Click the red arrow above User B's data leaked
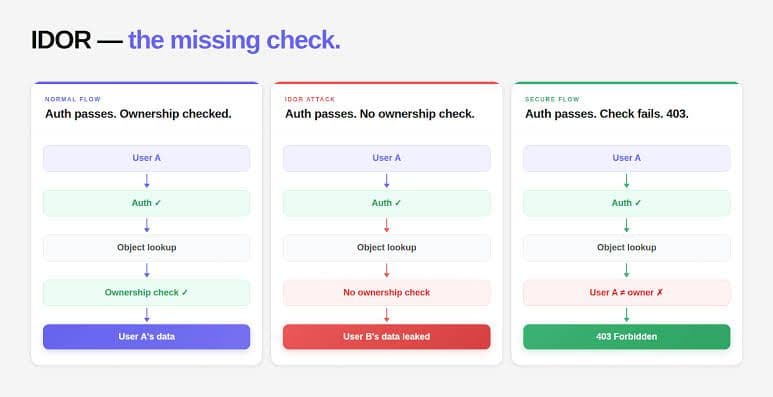Image resolution: width=773 pixels, height=397 pixels. (386, 315)
